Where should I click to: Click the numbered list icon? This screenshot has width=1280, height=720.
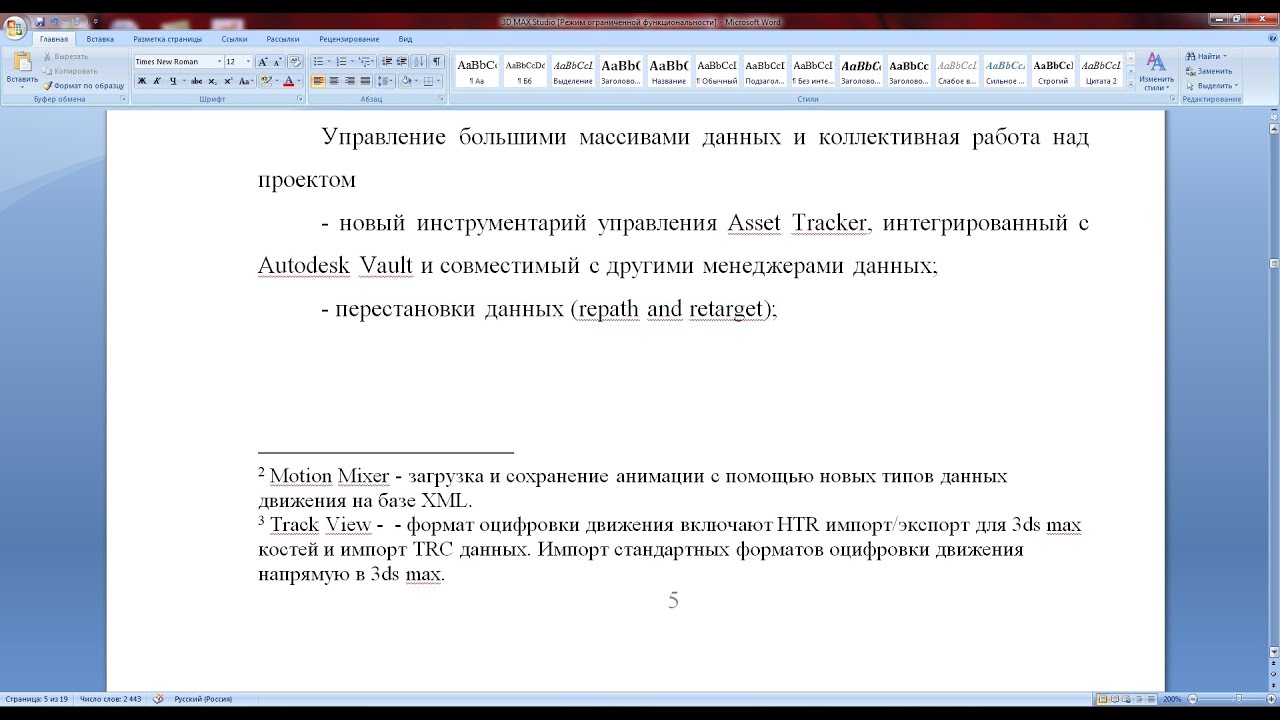[340, 62]
